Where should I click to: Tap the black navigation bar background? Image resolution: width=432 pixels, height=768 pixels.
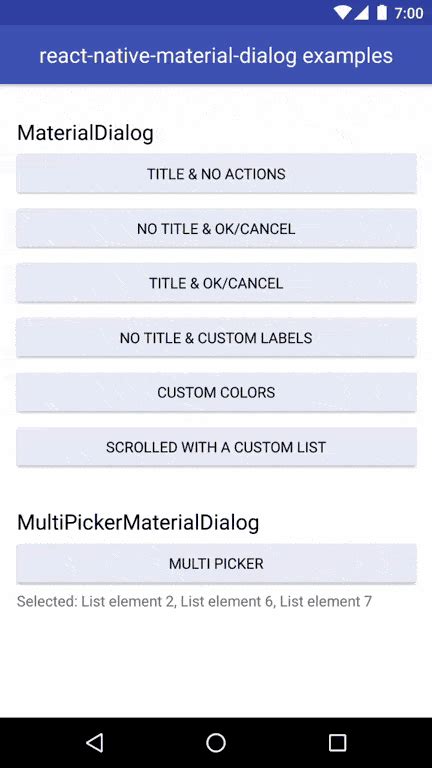click(216, 743)
